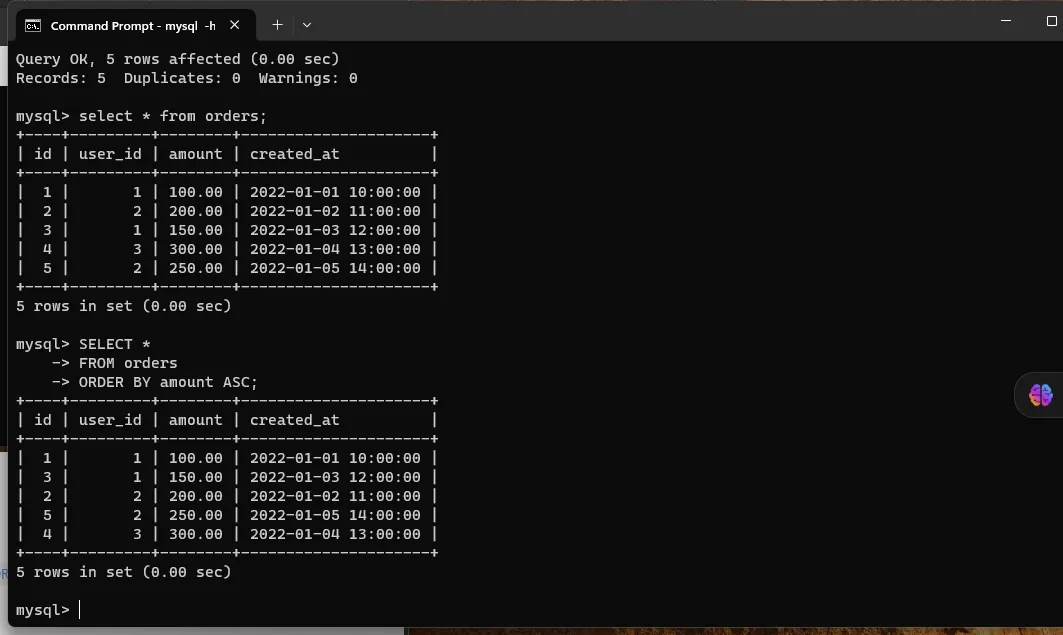This screenshot has height=635, width=1063.
Task: Click created_at header in the sorted table
Action: (x=294, y=420)
